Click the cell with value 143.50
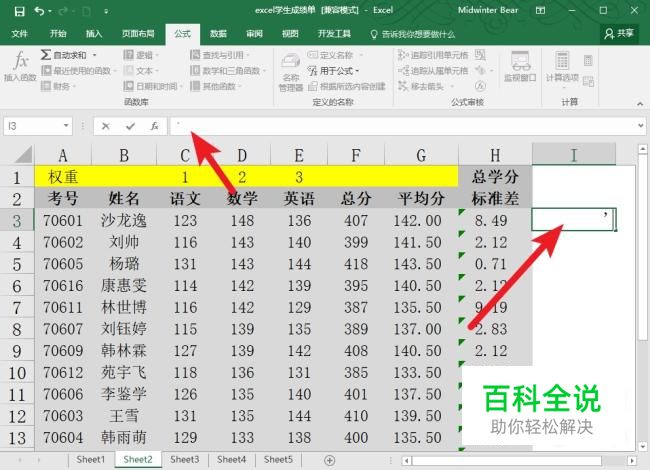Image resolution: width=650 pixels, height=470 pixels. 417,264
